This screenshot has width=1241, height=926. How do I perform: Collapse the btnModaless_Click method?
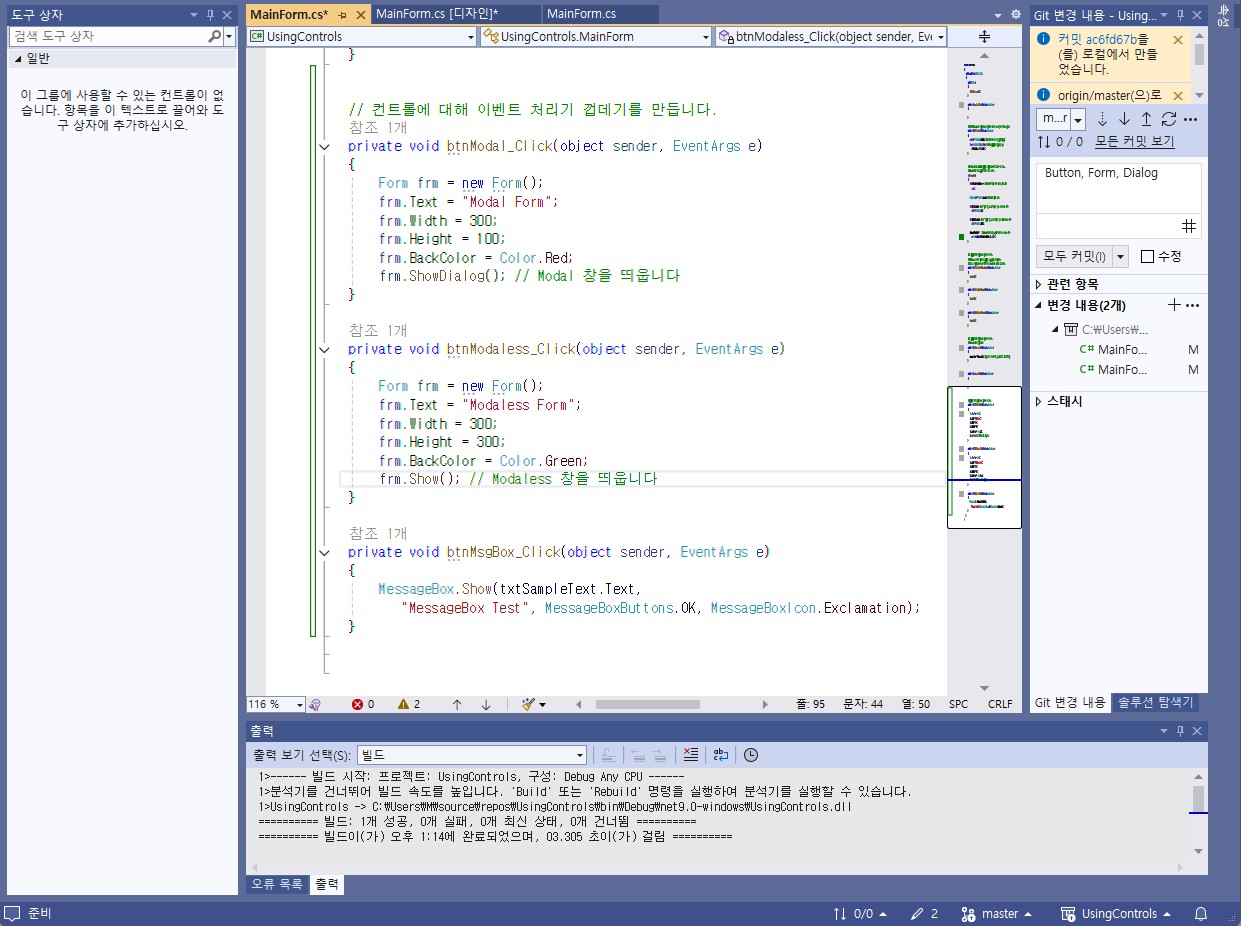coord(323,349)
